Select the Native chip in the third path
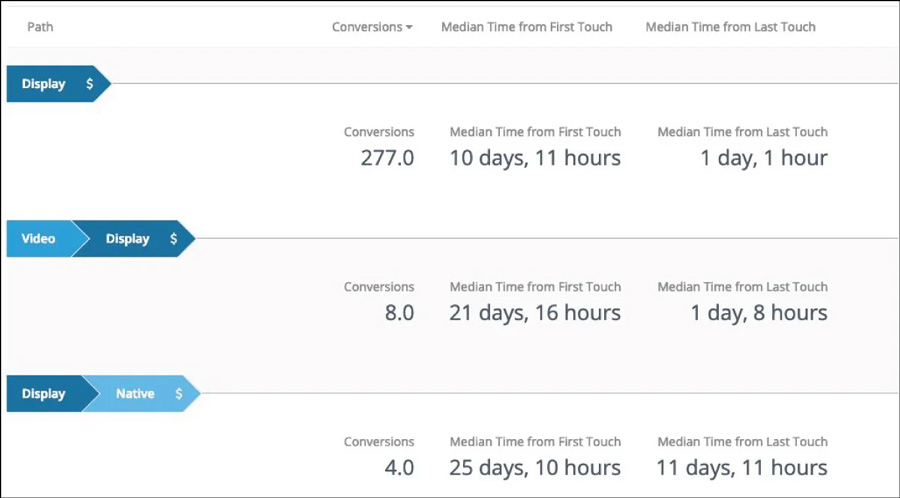The height and width of the screenshot is (498, 900). (x=135, y=394)
